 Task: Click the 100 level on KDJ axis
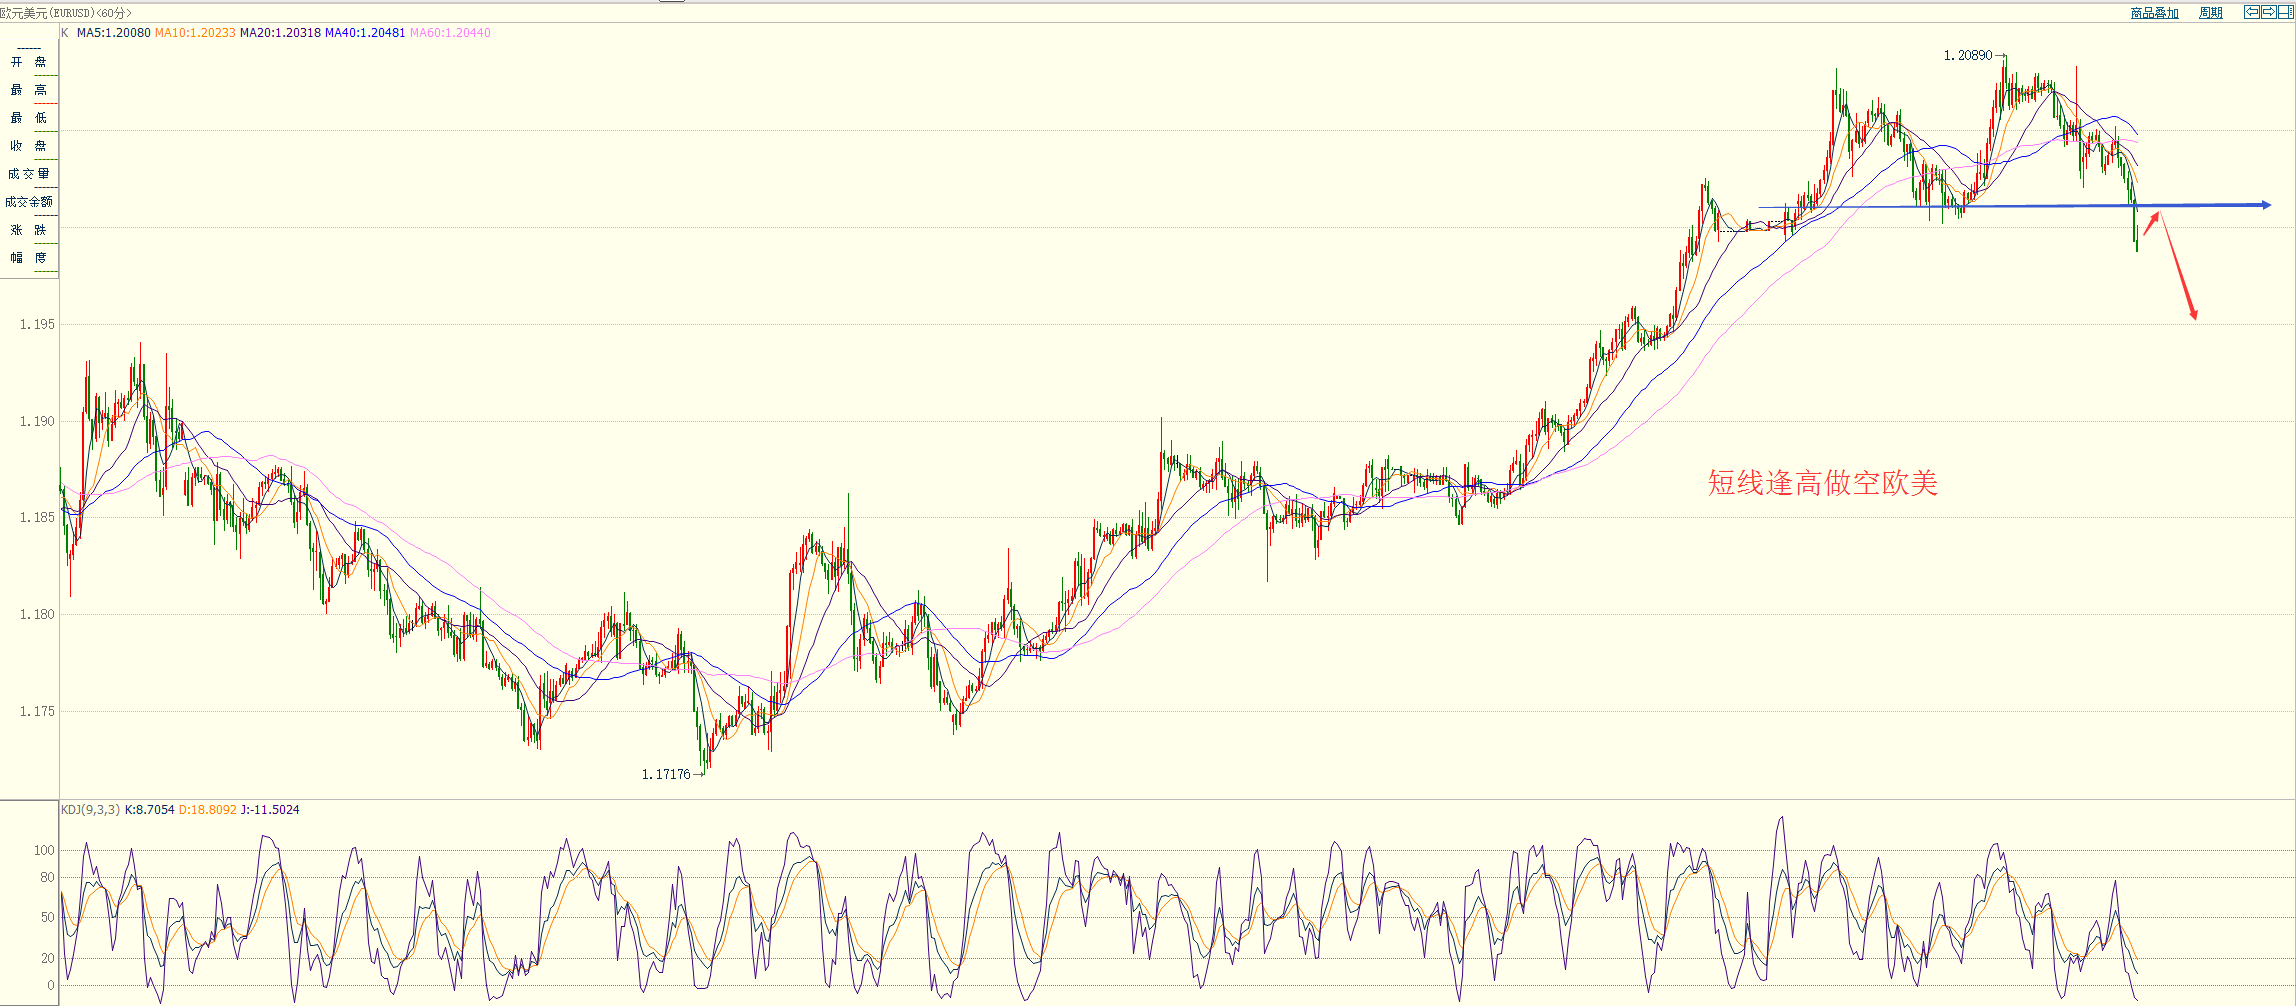point(45,851)
